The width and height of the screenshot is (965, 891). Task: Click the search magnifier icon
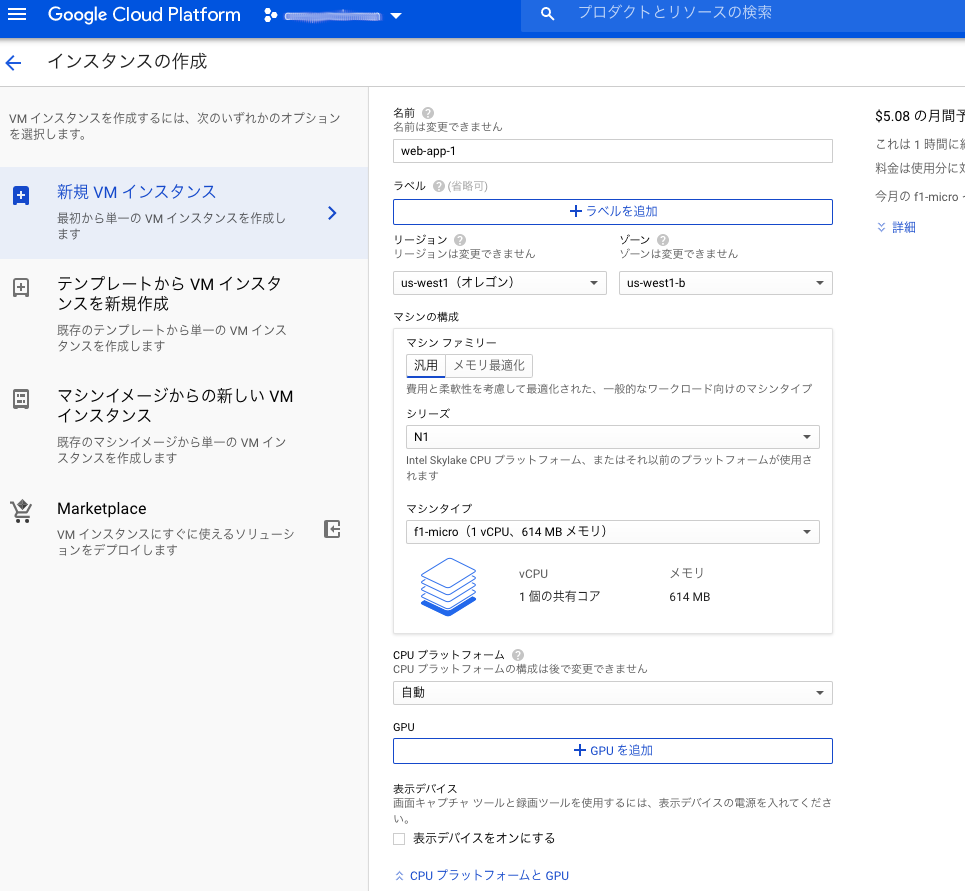point(546,14)
